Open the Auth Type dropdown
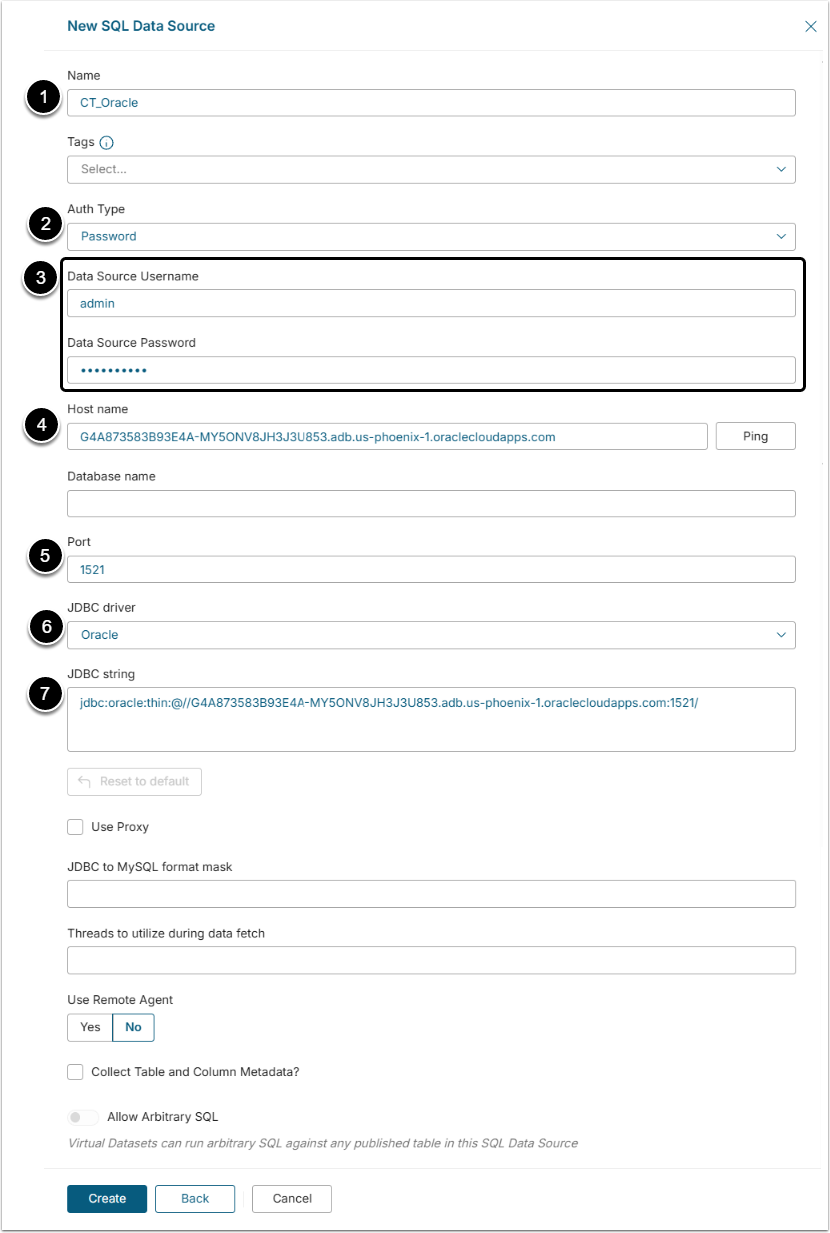 pos(431,237)
